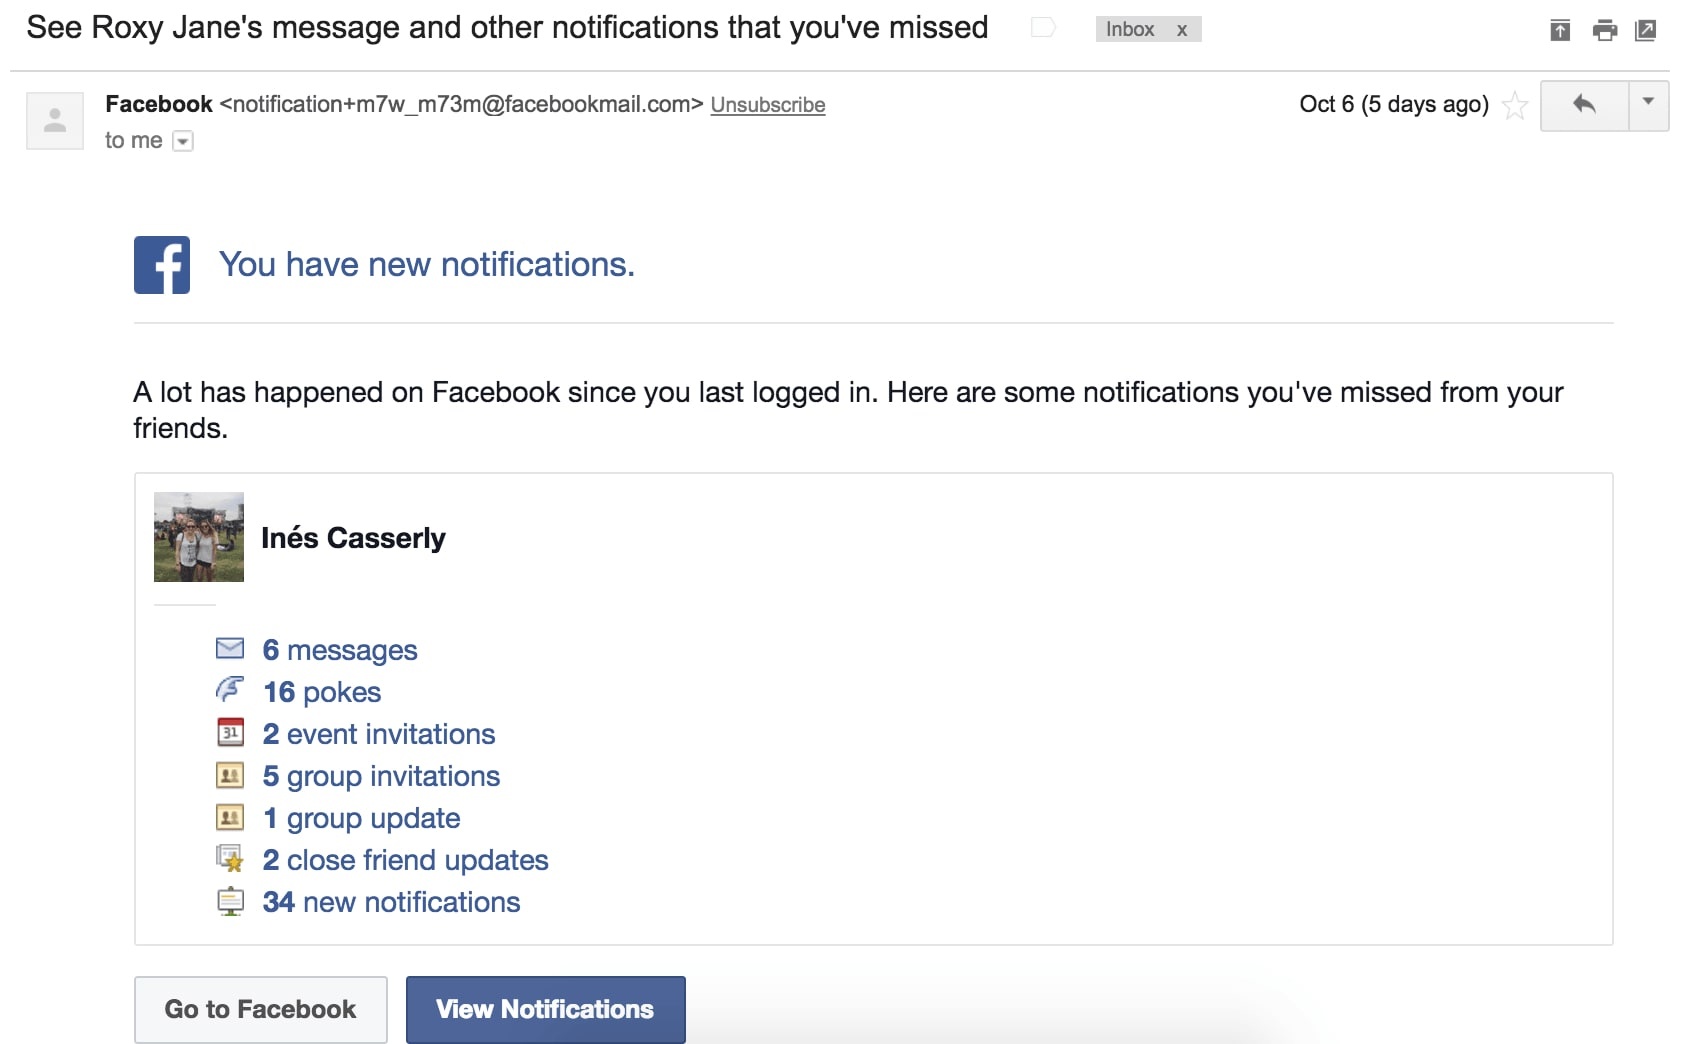The image size is (1702, 1044).
Task: Click the importance label marker beside subject
Action: pyautogui.click(x=1043, y=28)
